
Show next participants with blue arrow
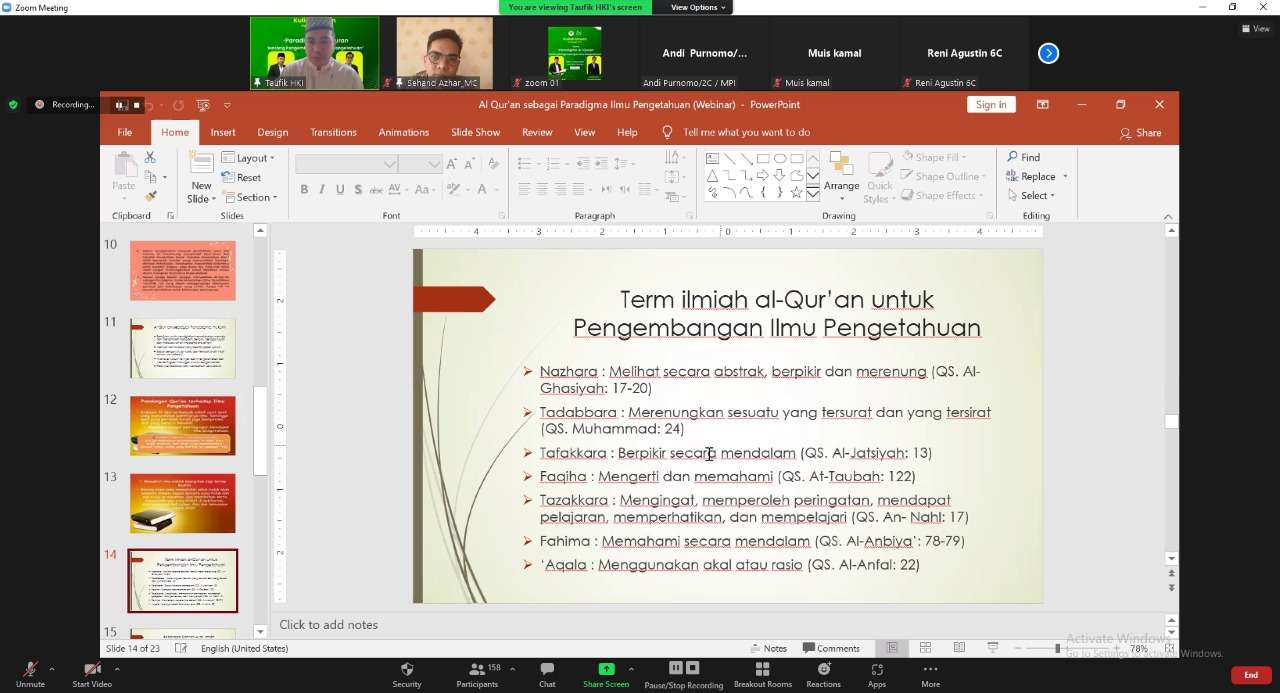click(x=1048, y=53)
